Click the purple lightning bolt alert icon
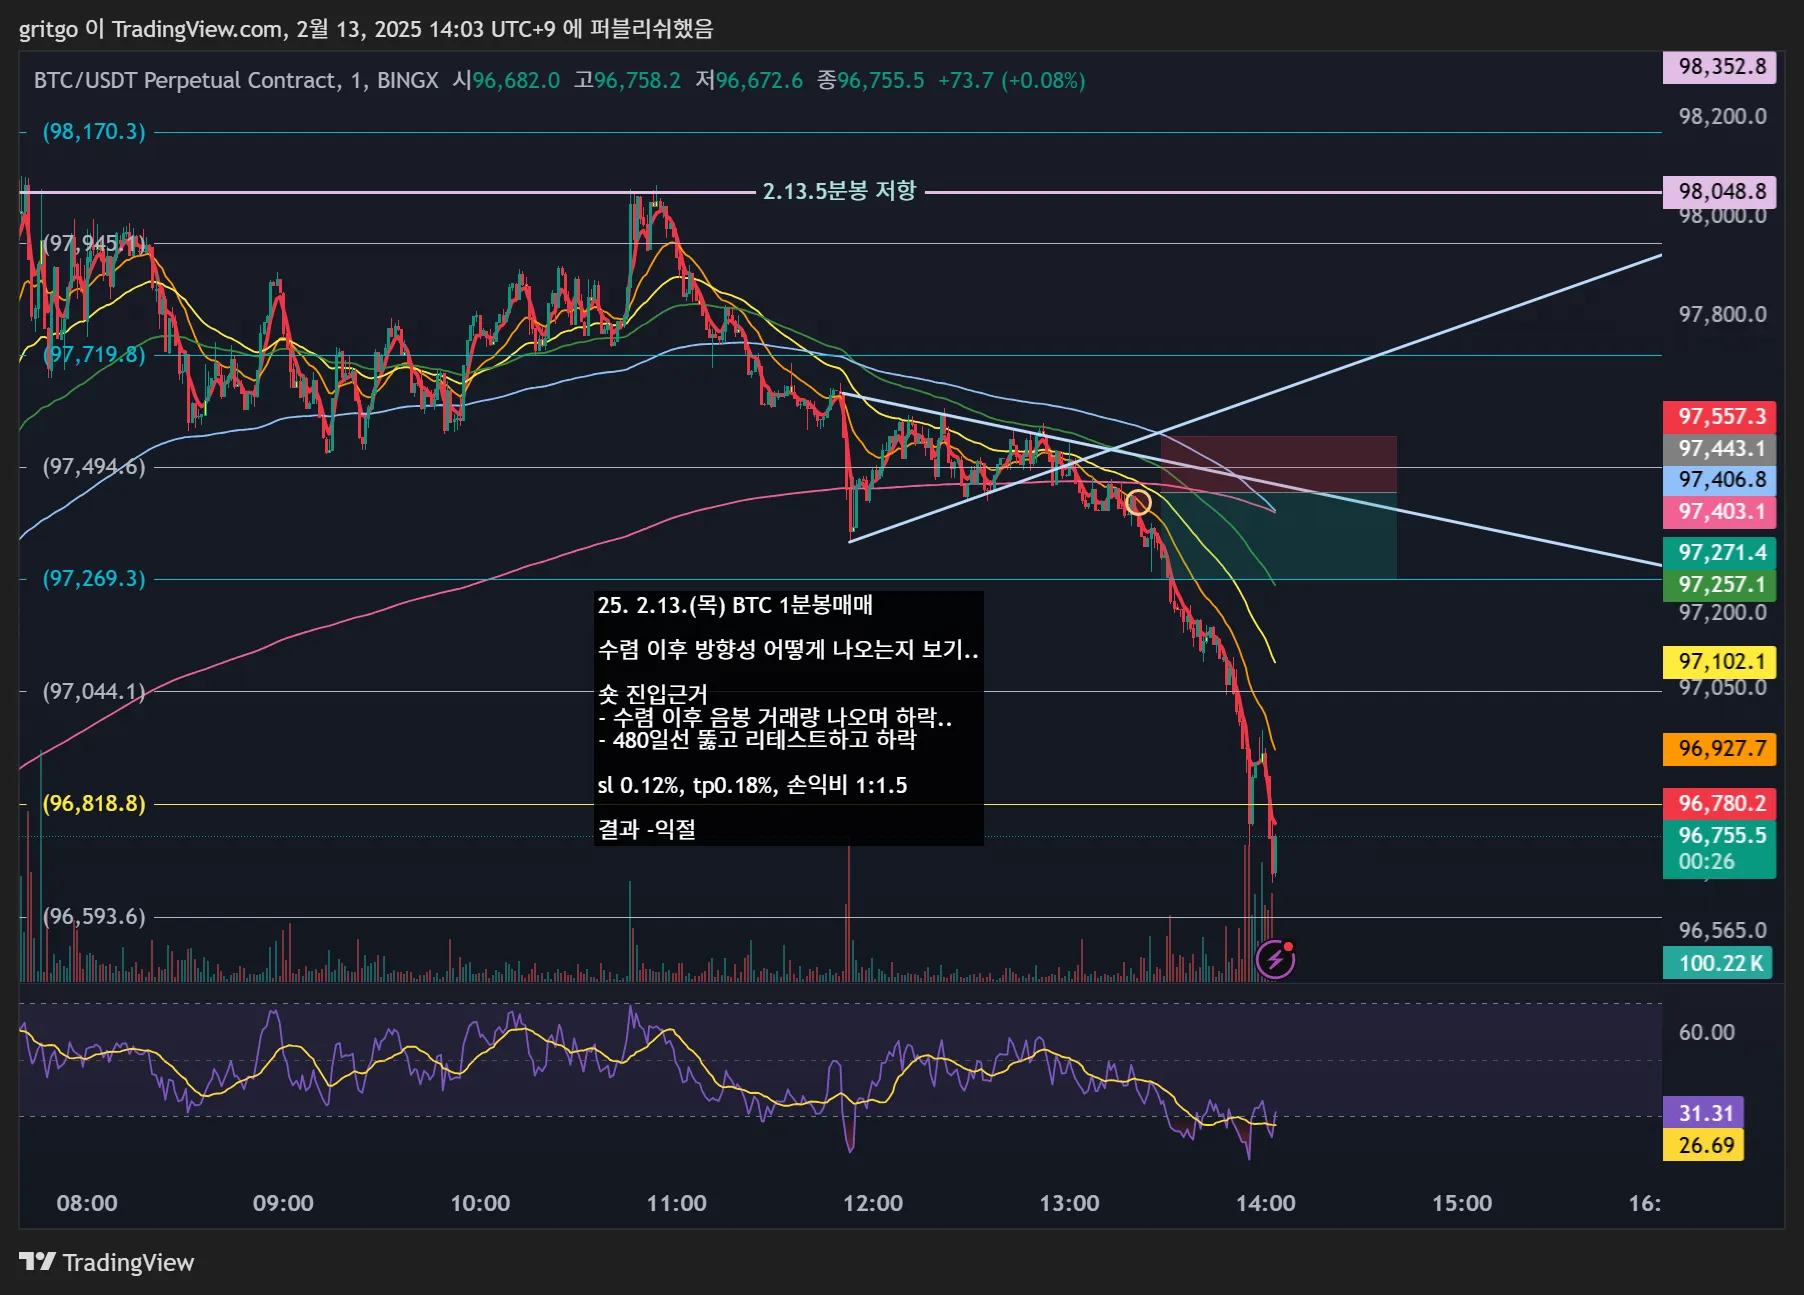This screenshot has width=1804, height=1295. [1275, 959]
